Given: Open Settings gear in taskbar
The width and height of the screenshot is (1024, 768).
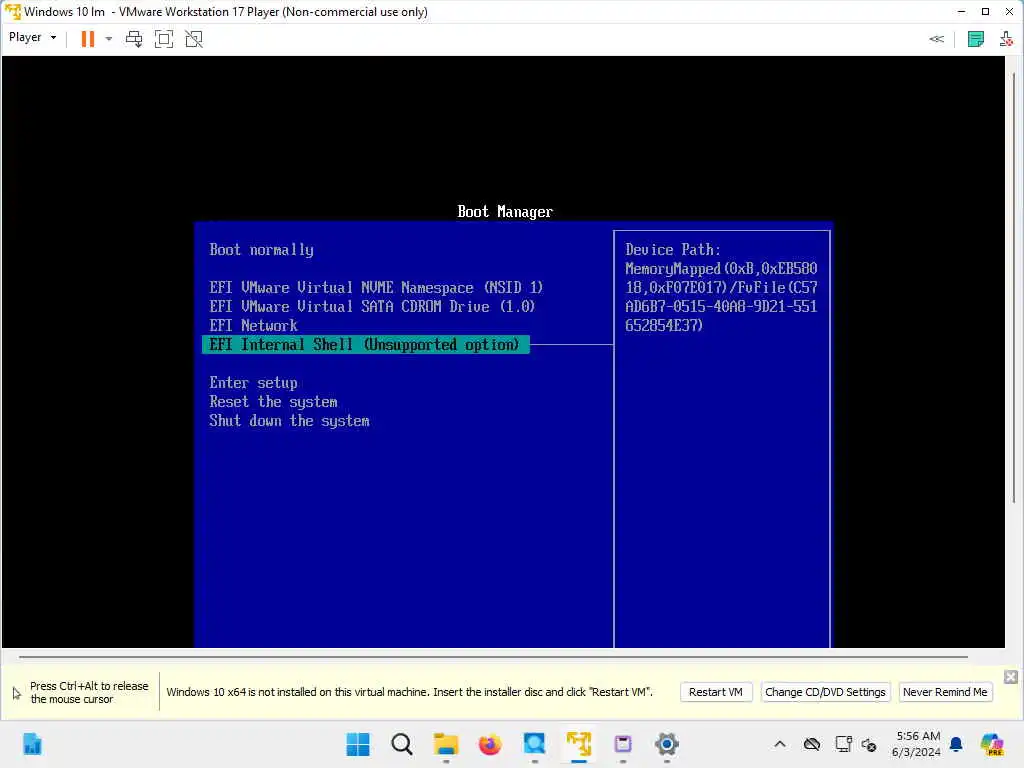Looking at the screenshot, I should 667,744.
